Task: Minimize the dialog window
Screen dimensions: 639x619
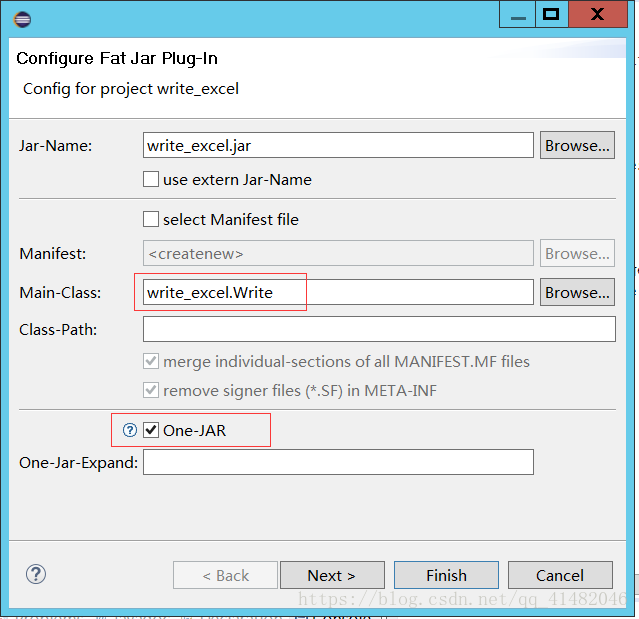Action: 518,14
